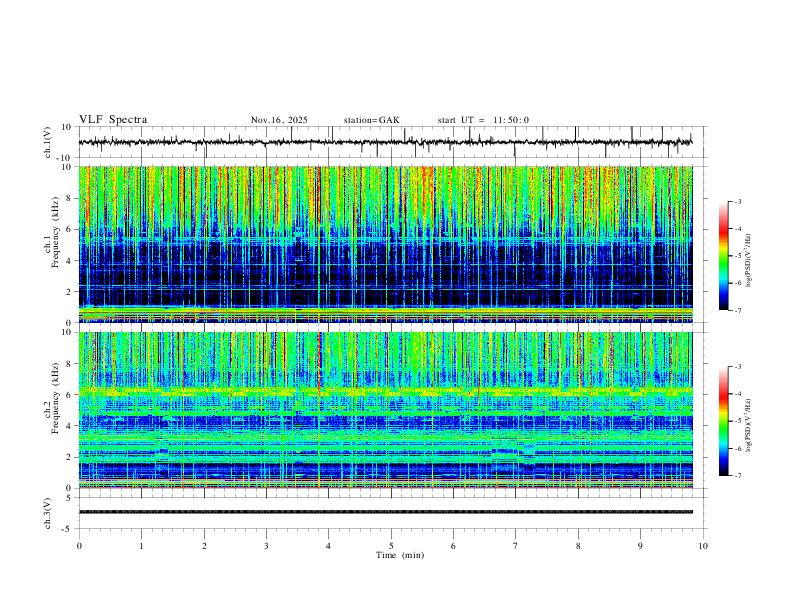Screen dimensions: 792x612
Task: Click the date 'Nov.16, 2025'
Action: point(279,120)
